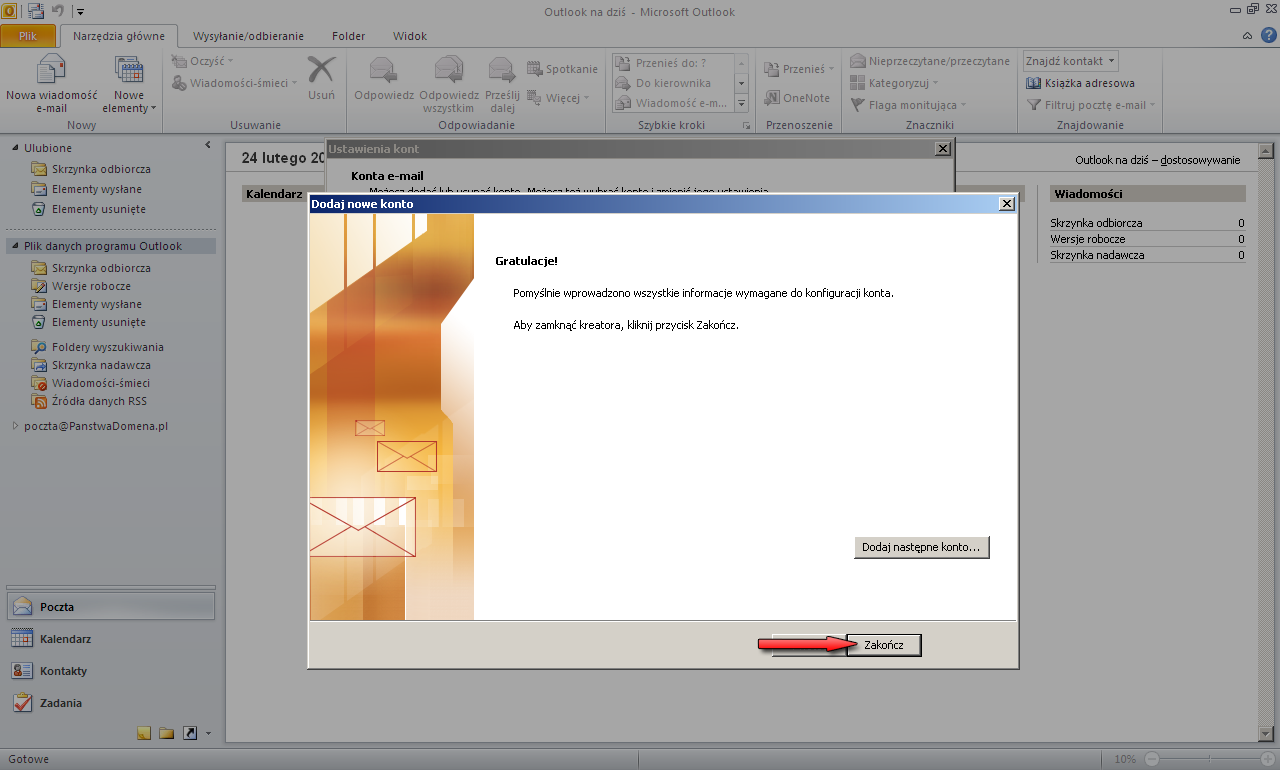Switch to Poczta in navigation pane
1280x770 pixels.
(110, 606)
